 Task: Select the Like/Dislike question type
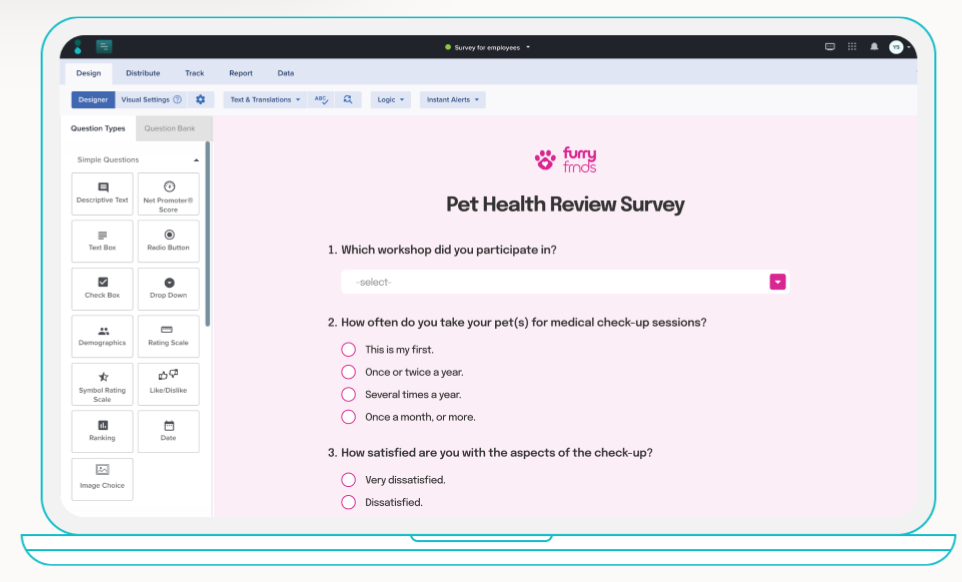click(x=168, y=384)
